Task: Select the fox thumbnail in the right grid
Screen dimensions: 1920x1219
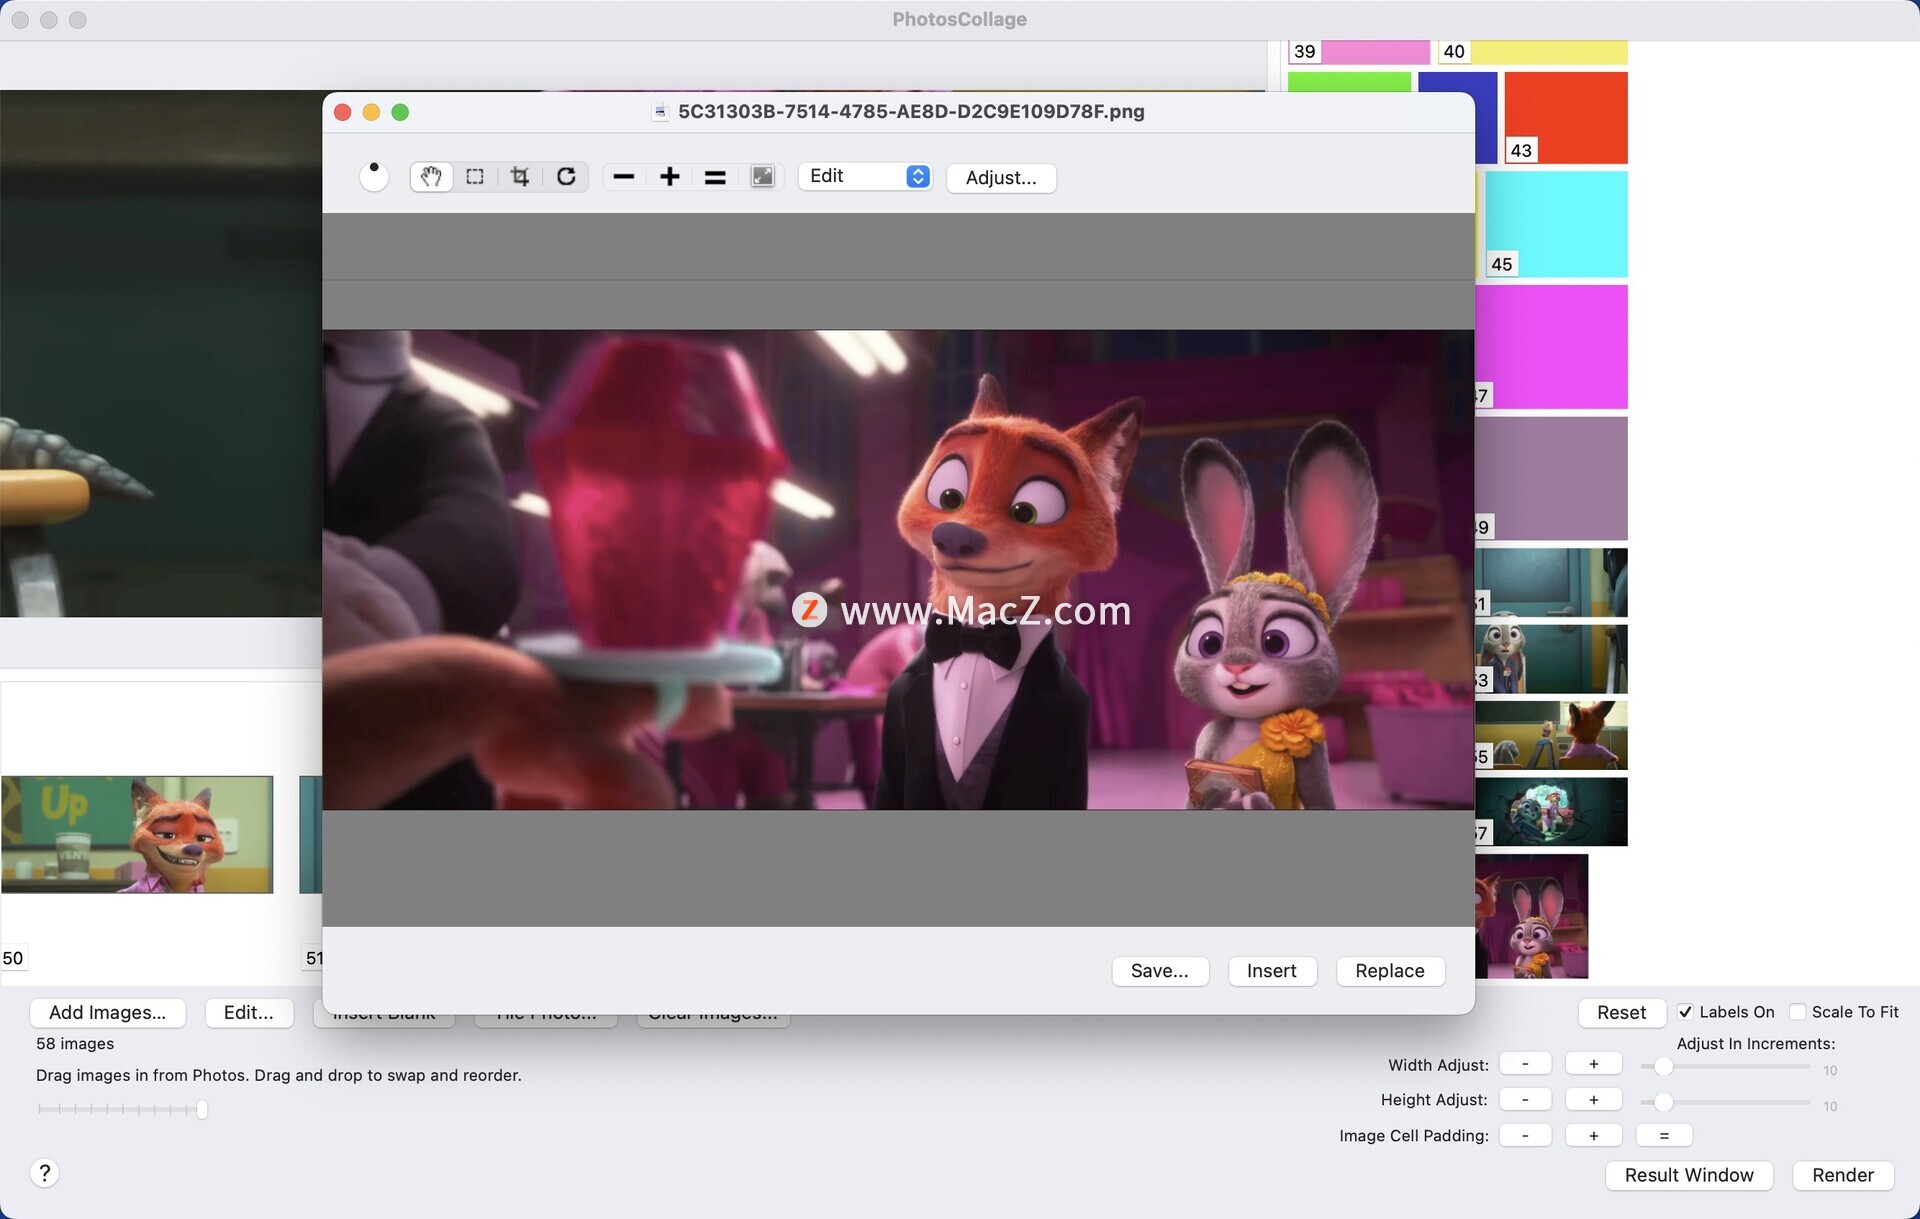Action: coord(1551,735)
